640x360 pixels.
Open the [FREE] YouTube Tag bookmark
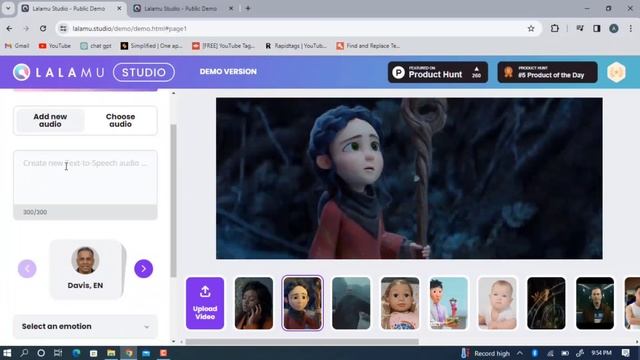[224, 46]
